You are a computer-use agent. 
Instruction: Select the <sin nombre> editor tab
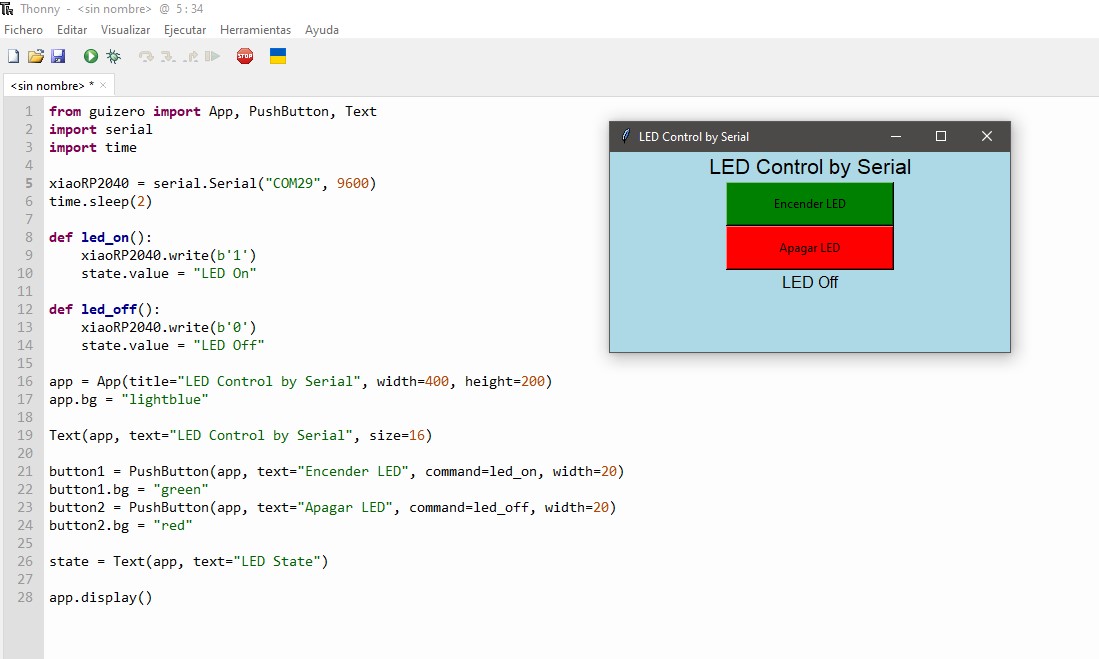[48, 86]
